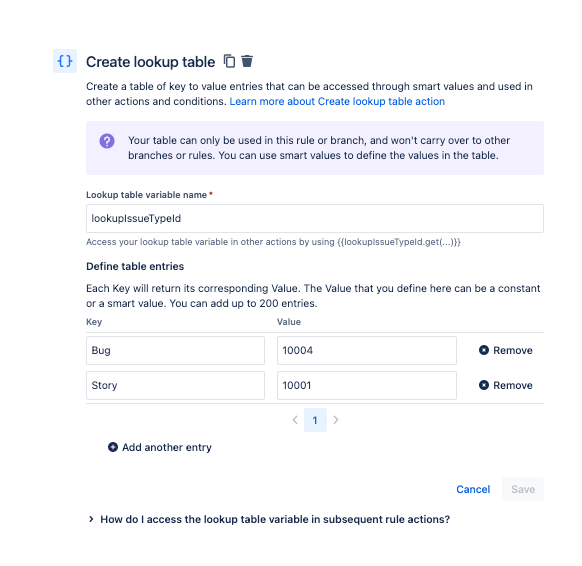Expand the lookup table variable access help section

click(268, 519)
